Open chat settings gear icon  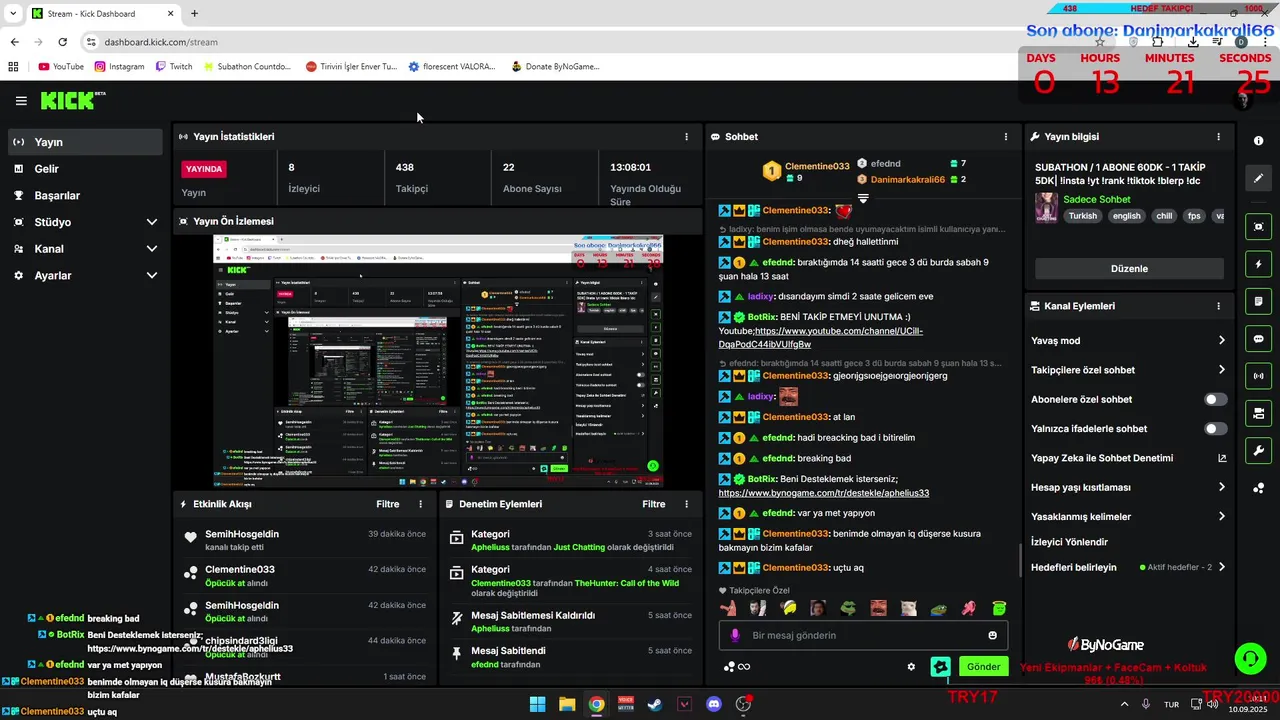[911, 667]
